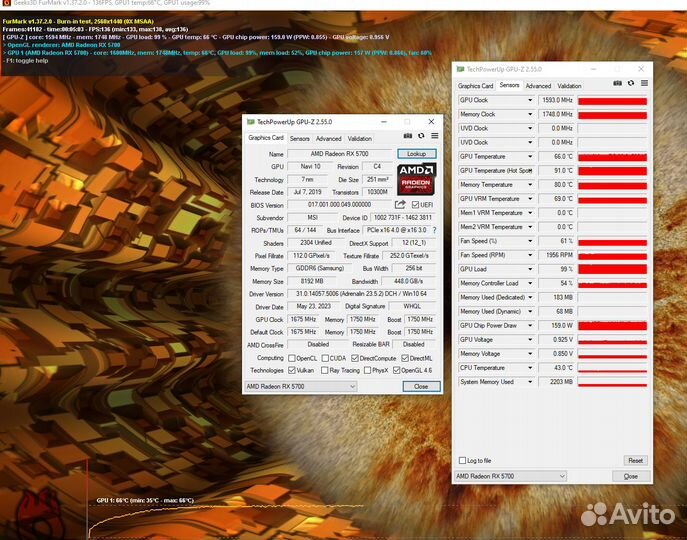Click the GPU Chip Power Draw red graph
The width and height of the screenshot is (687, 540).
(612, 326)
